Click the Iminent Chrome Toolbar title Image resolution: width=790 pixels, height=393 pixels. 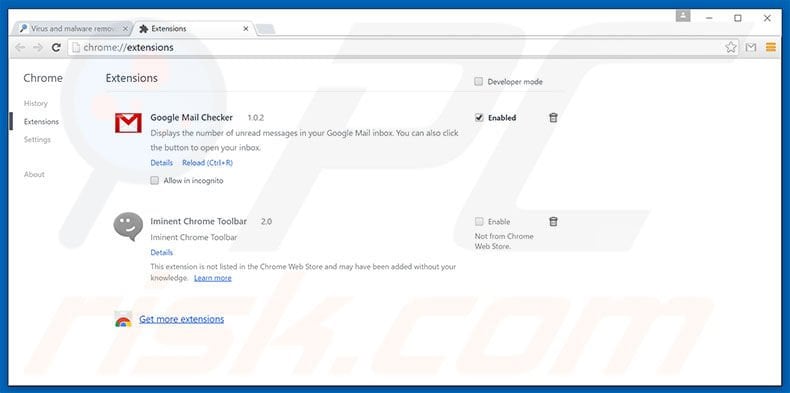pyautogui.click(x=199, y=221)
